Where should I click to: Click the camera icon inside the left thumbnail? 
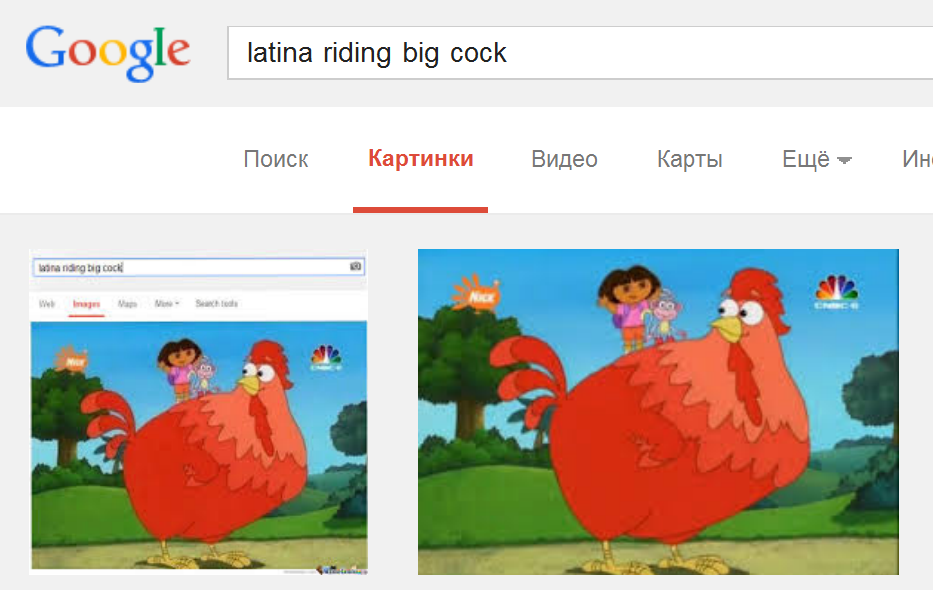[x=355, y=266]
